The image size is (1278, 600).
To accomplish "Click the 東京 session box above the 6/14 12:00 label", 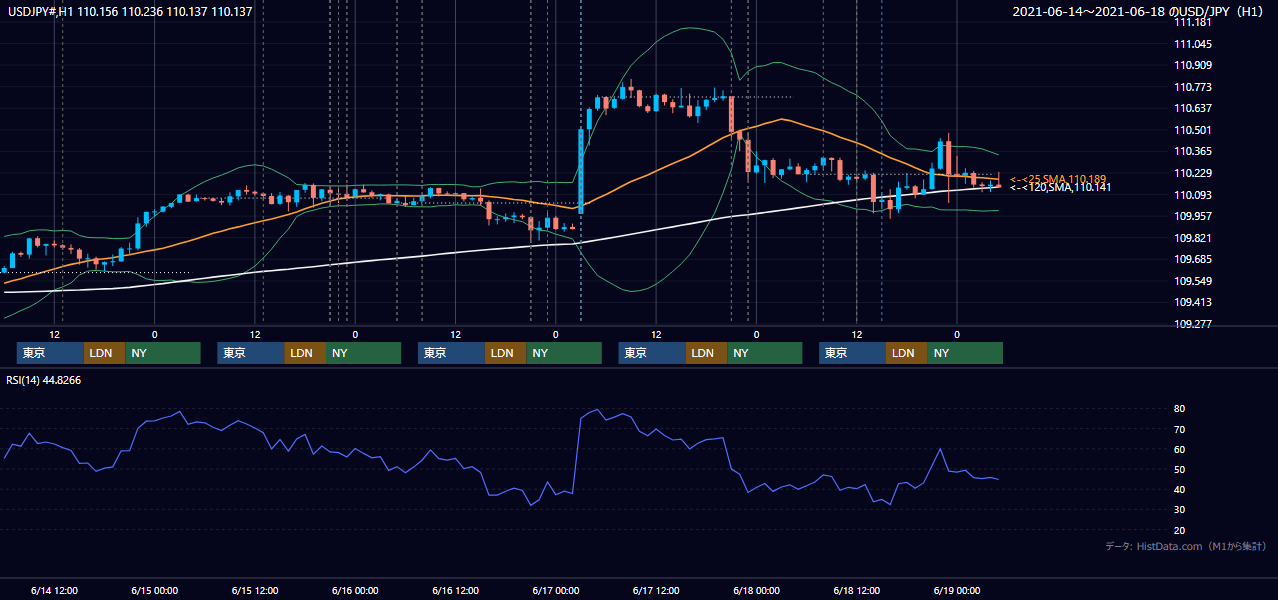I will point(50,353).
